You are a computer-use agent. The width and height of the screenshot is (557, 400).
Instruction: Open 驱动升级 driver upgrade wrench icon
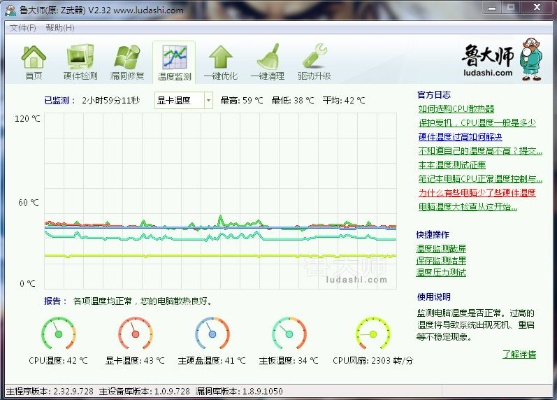click(314, 63)
